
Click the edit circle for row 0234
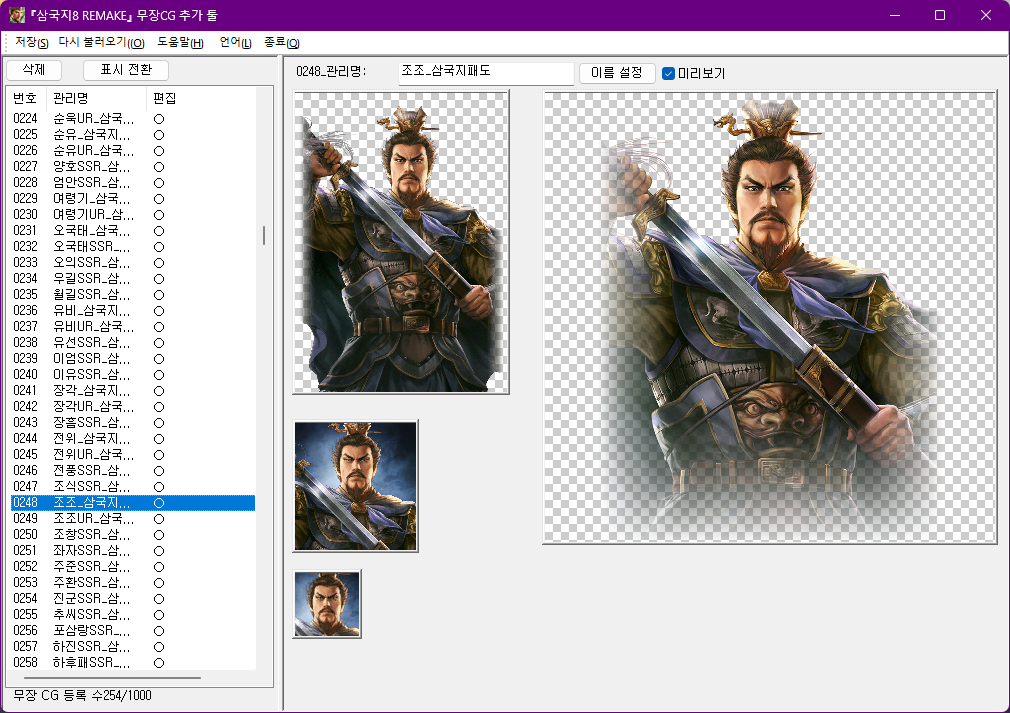tap(159, 279)
